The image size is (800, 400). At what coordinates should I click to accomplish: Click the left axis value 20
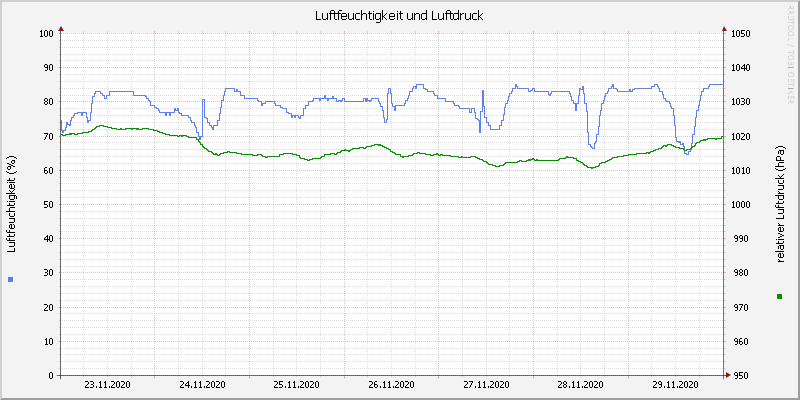(48, 308)
